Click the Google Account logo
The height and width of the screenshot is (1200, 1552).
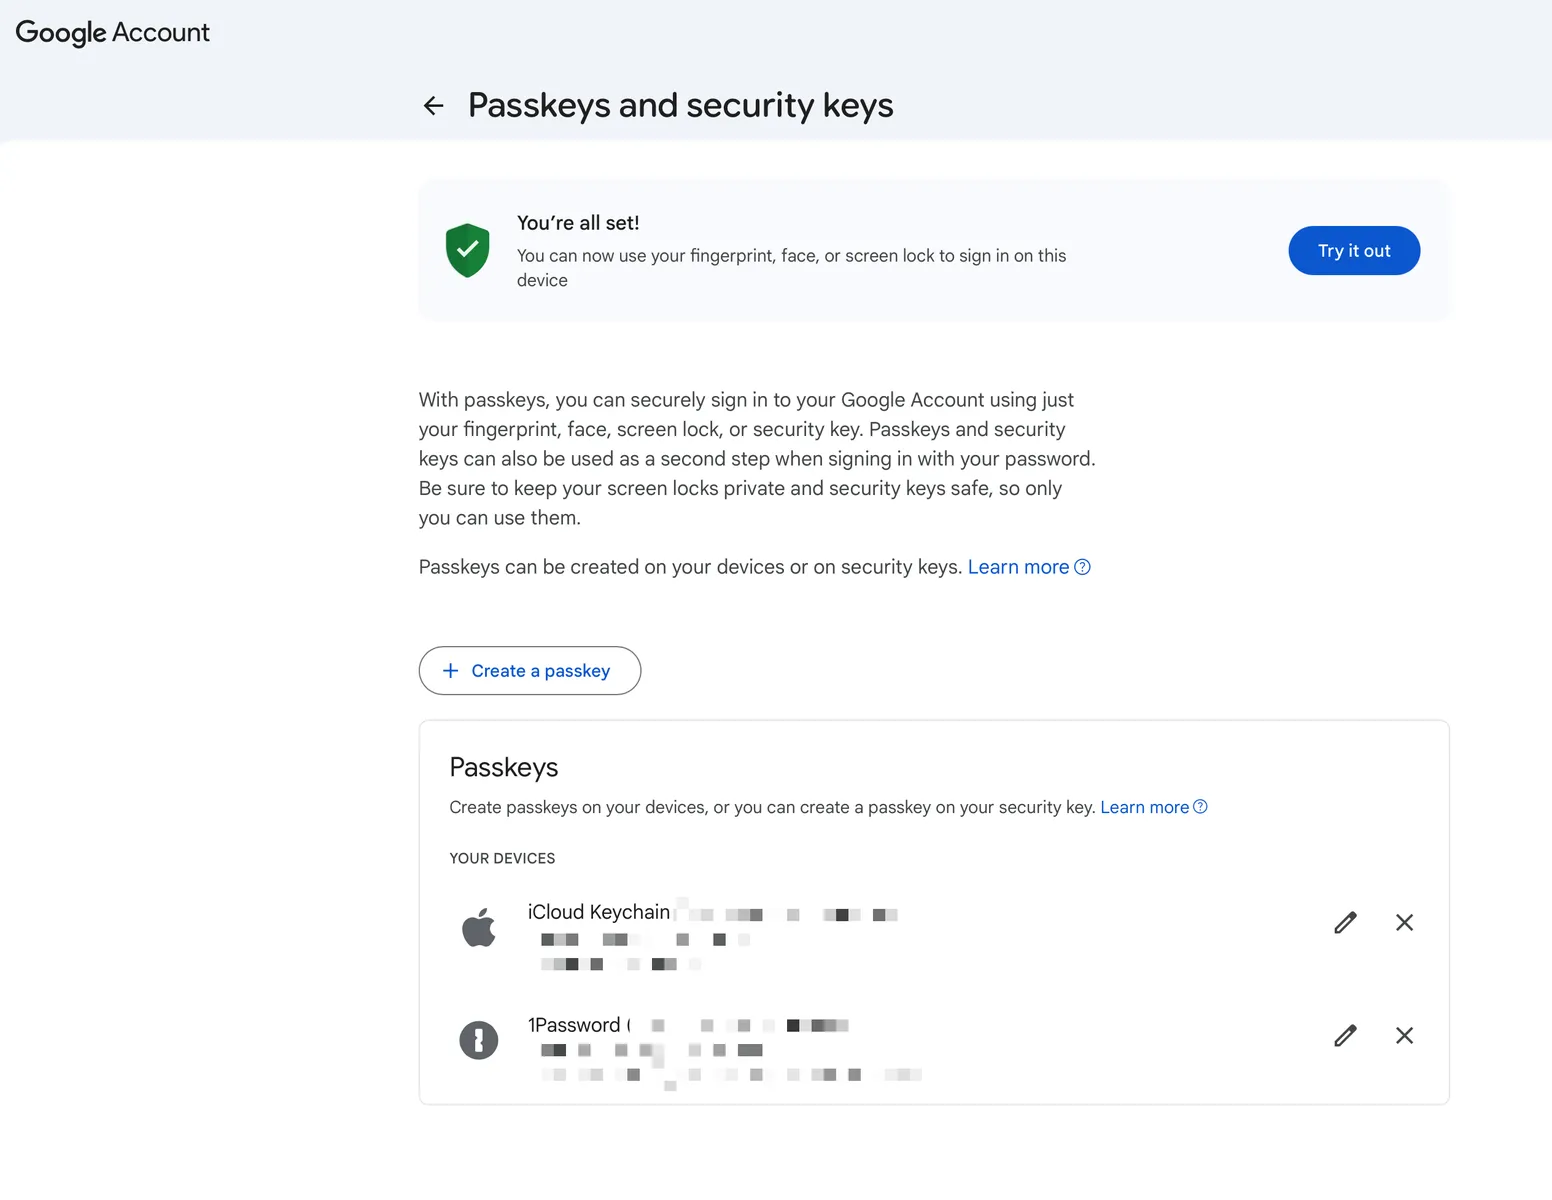coord(113,33)
